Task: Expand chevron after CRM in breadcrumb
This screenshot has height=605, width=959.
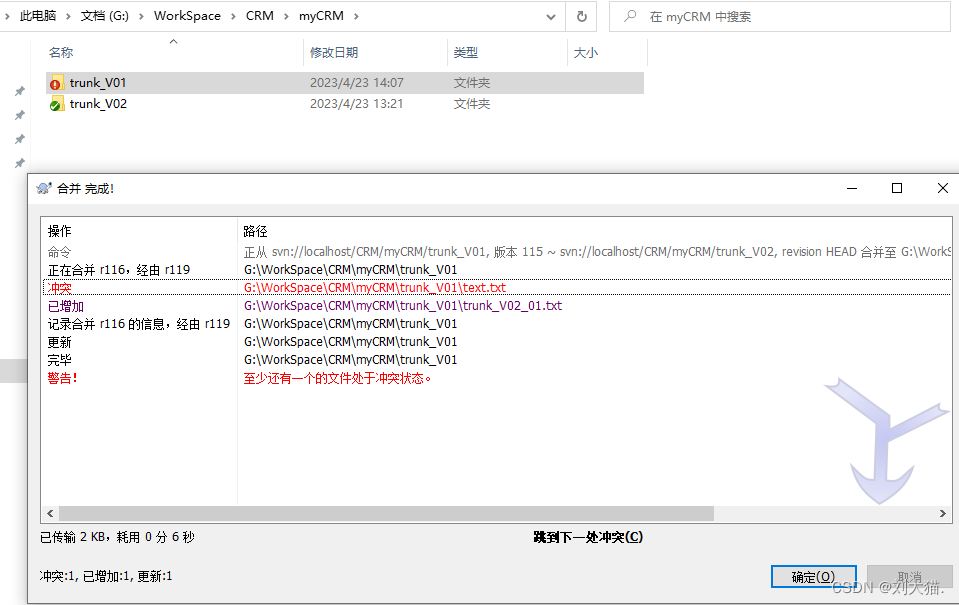Action: (x=286, y=16)
